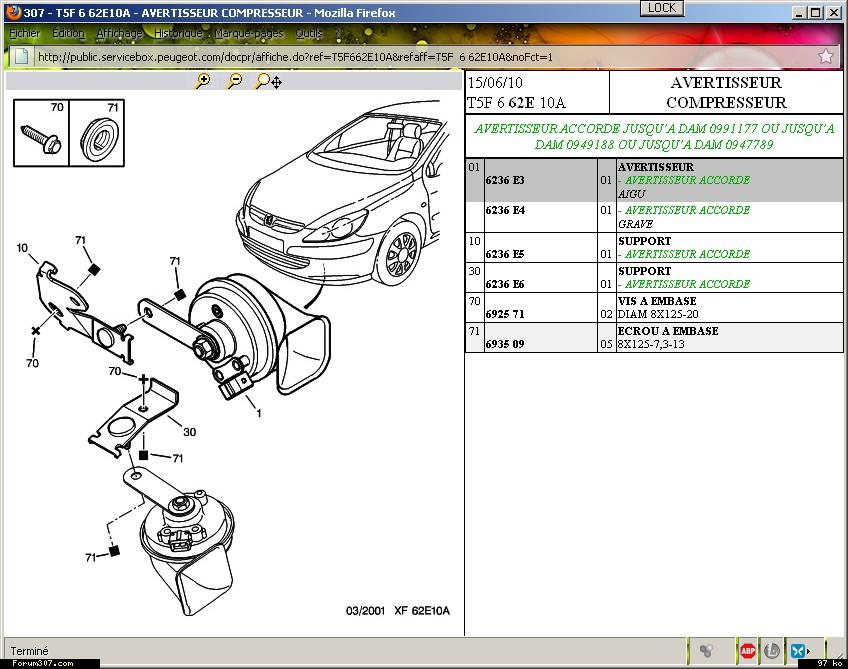Select the screw thumbnail labelled 70
Image resolution: width=848 pixels, height=669 pixels.
(42, 133)
